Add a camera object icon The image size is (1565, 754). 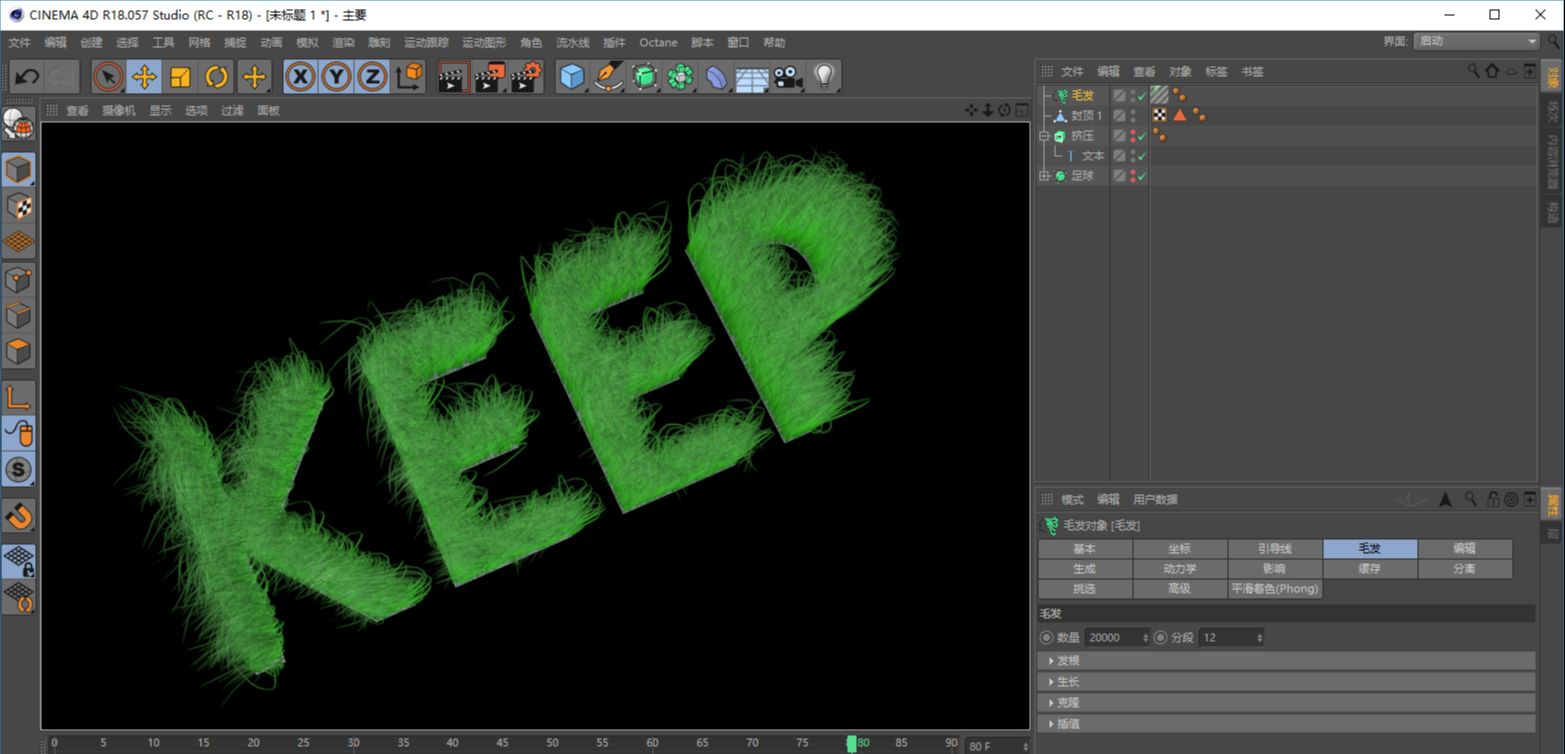pos(788,77)
